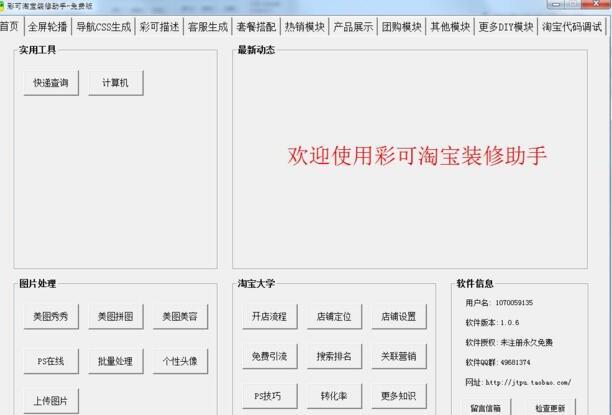Open 美图拼图 image collage

[x=116, y=317]
